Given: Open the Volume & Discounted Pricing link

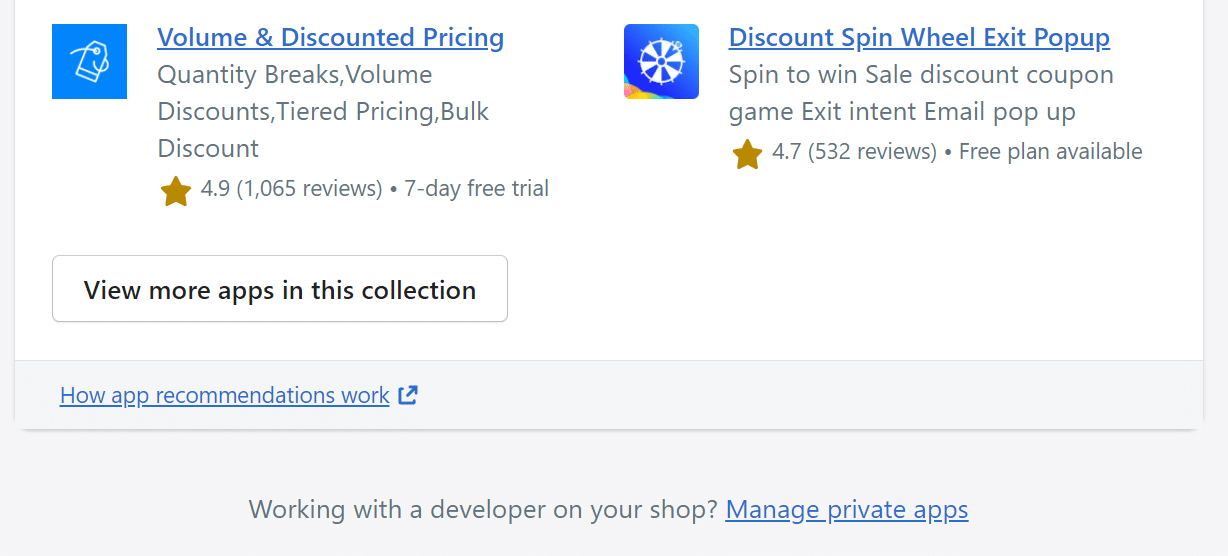Looking at the screenshot, I should click(330, 38).
